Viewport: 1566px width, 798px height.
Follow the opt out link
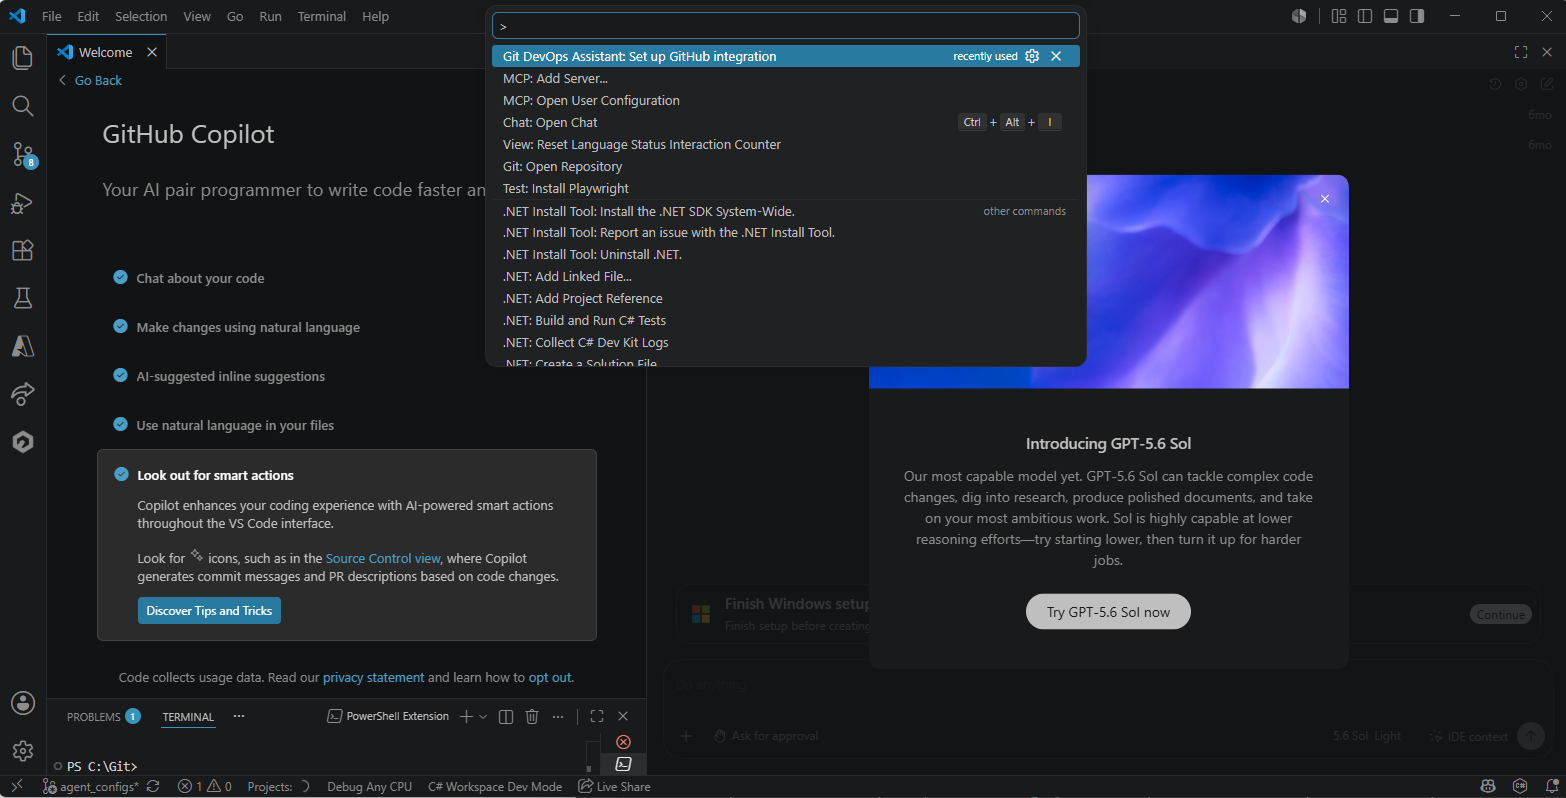[550, 678]
